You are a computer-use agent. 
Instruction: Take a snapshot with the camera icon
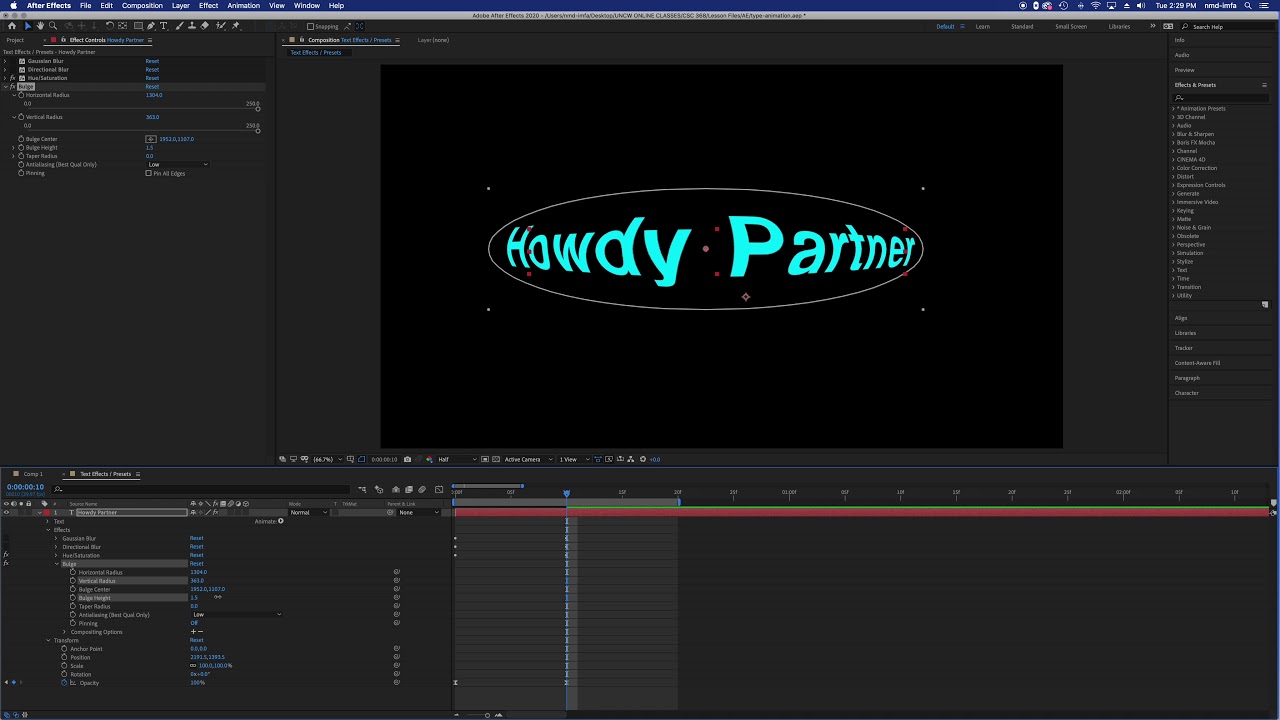407,459
